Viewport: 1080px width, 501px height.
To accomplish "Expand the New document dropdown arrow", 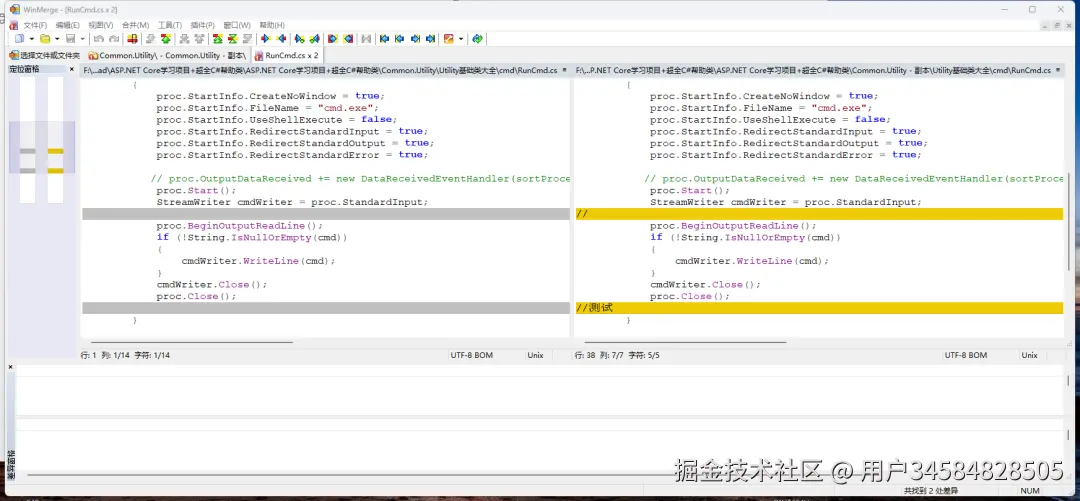I will [32, 39].
